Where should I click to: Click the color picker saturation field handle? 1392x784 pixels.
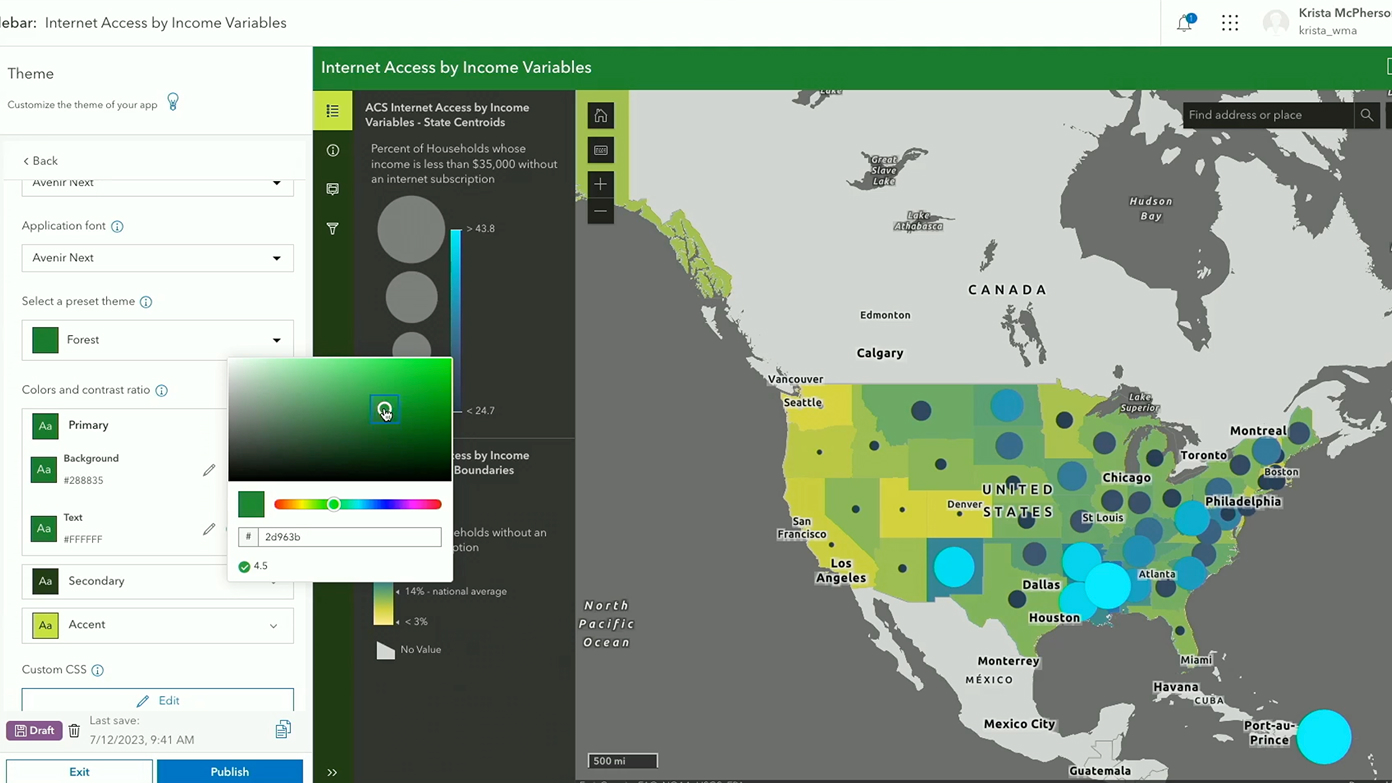click(384, 409)
